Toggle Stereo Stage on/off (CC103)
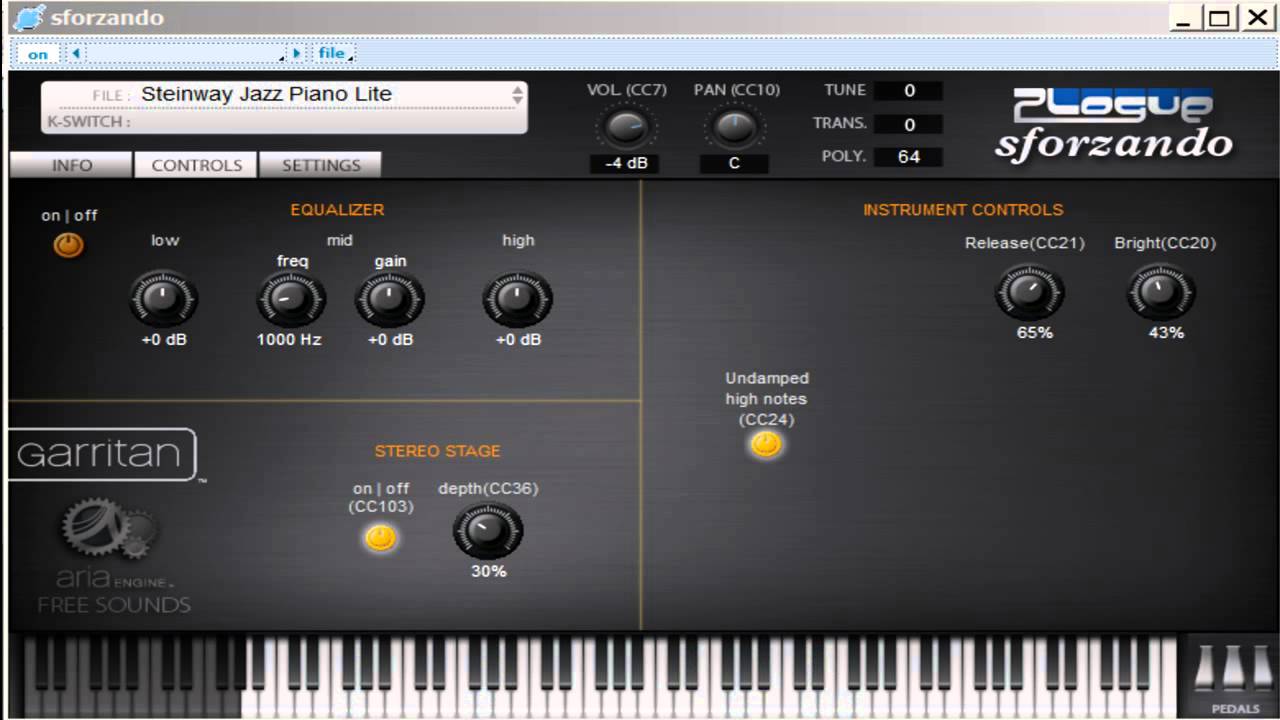The image size is (1280, 720). [380, 539]
